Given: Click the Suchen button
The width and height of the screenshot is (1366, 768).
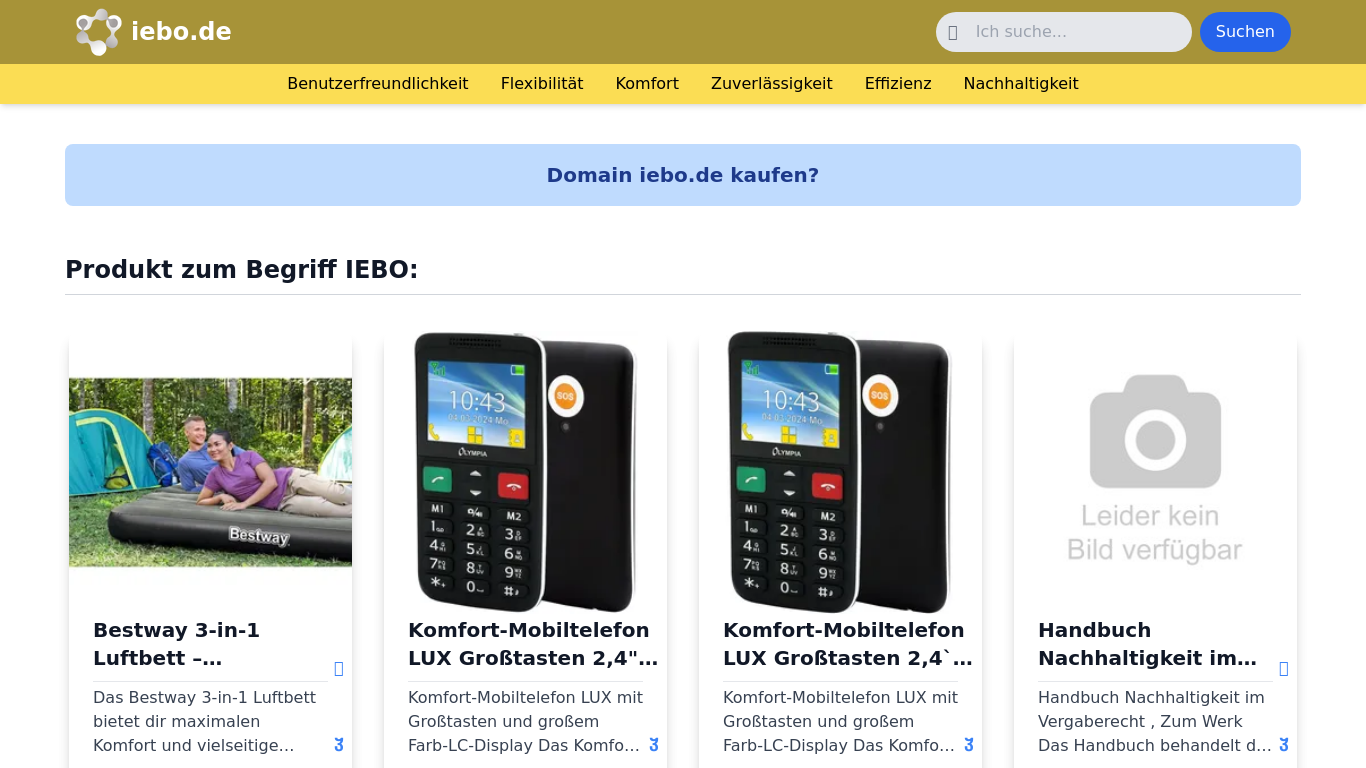Looking at the screenshot, I should tap(1245, 32).
